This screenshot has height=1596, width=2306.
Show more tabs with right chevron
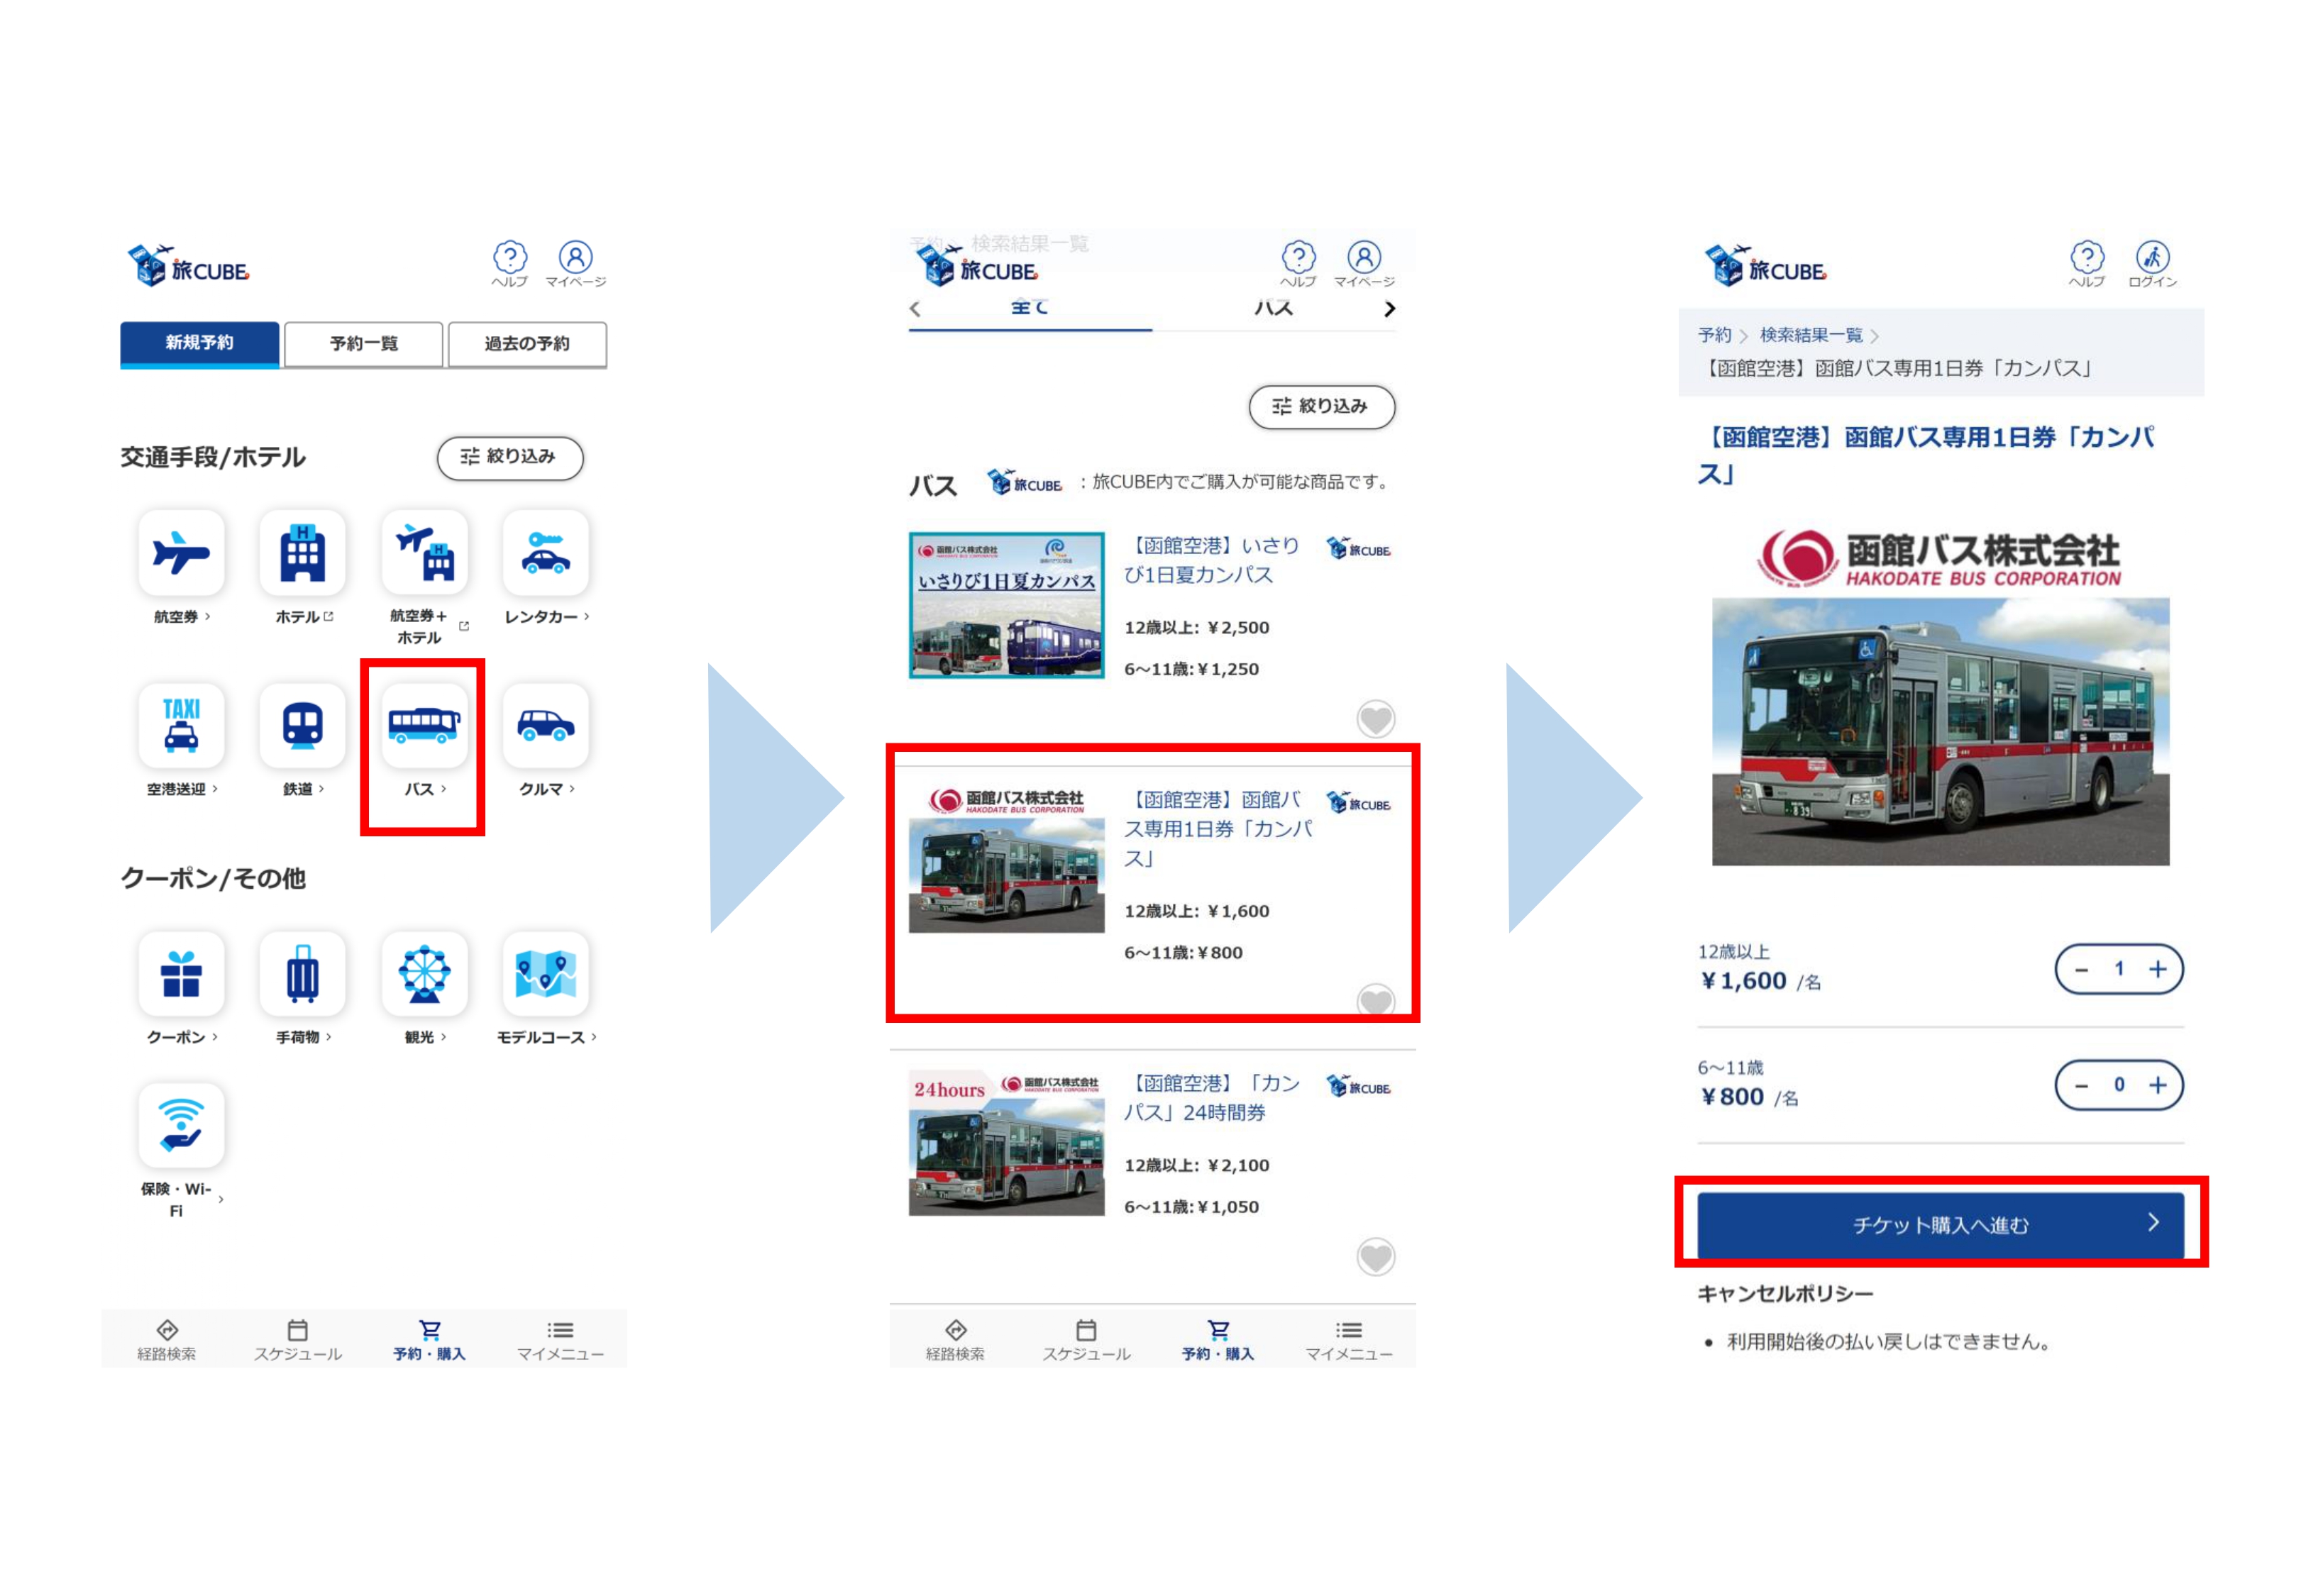click(1389, 309)
